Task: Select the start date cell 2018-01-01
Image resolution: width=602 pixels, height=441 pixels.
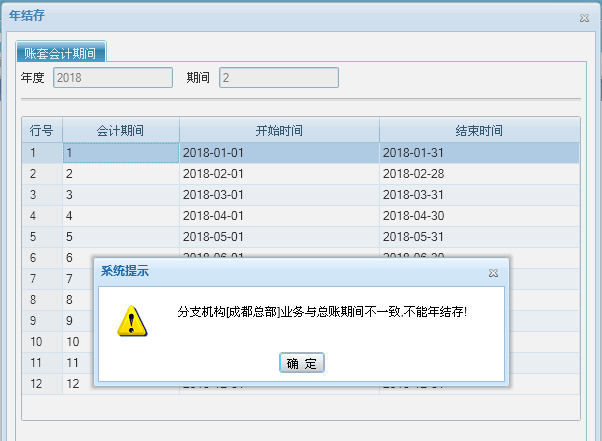Action: click(x=279, y=153)
